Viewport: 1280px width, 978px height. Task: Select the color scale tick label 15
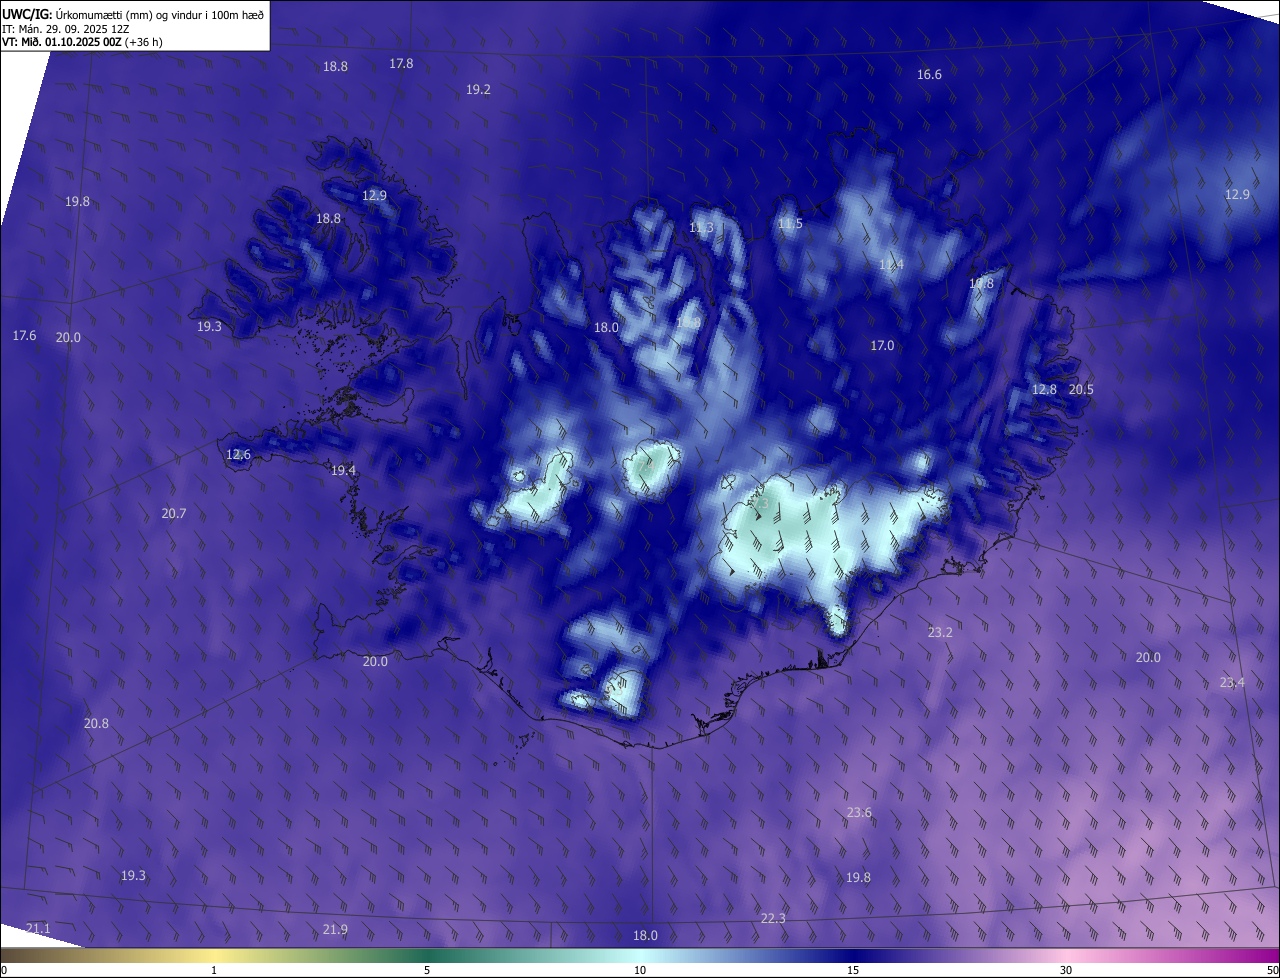pos(853,970)
